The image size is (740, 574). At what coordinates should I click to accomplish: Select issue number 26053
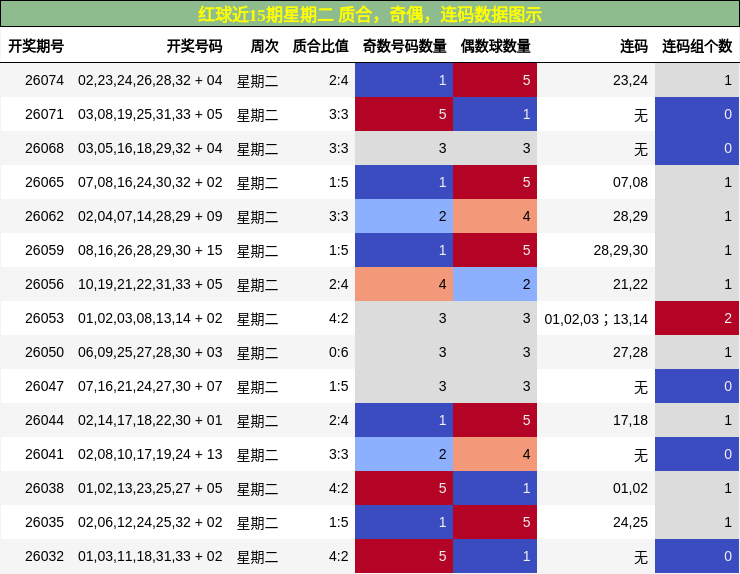pyautogui.click(x=44, y=318)
